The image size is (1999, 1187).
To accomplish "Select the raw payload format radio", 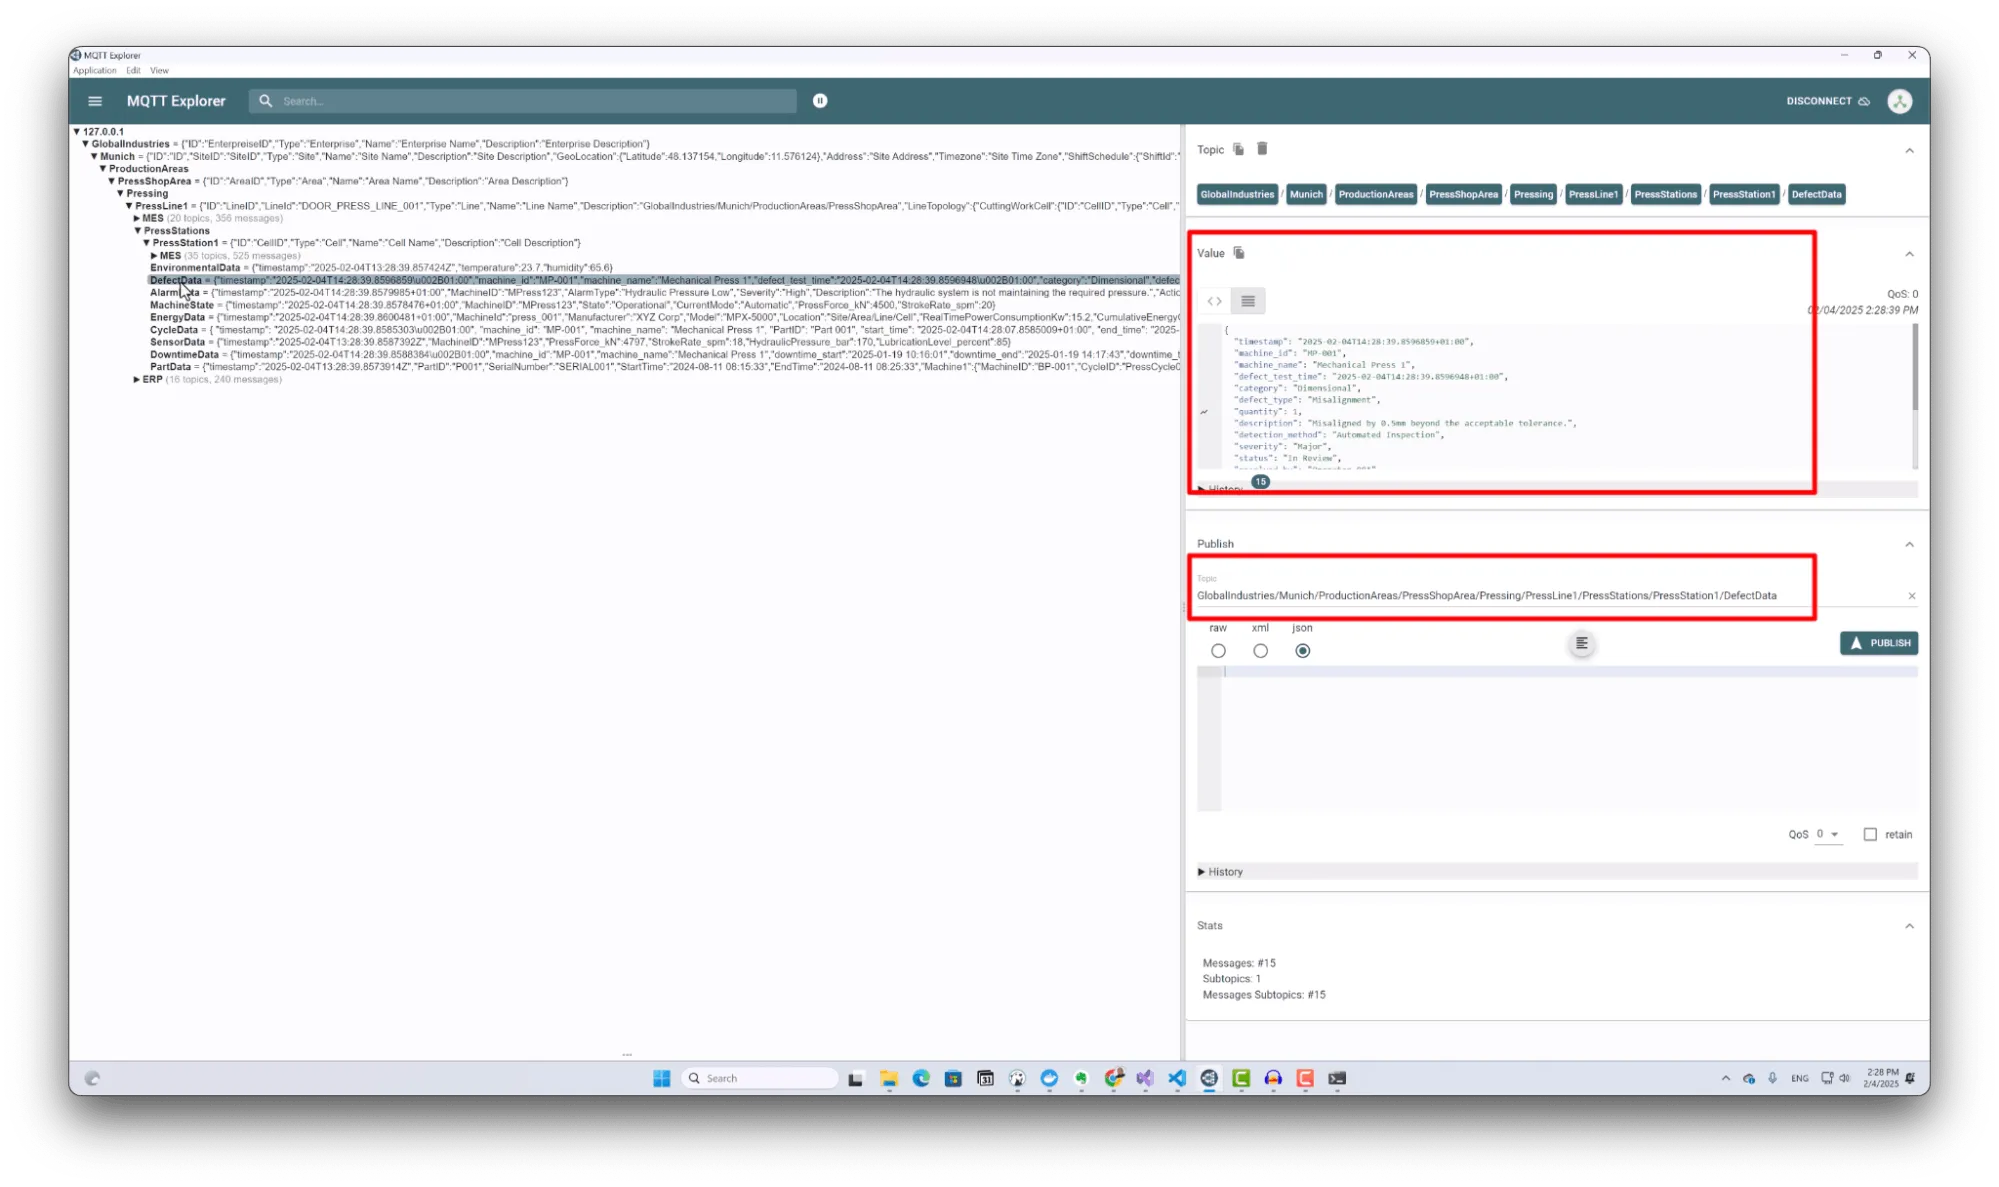I will click(x=1218, y=651).
